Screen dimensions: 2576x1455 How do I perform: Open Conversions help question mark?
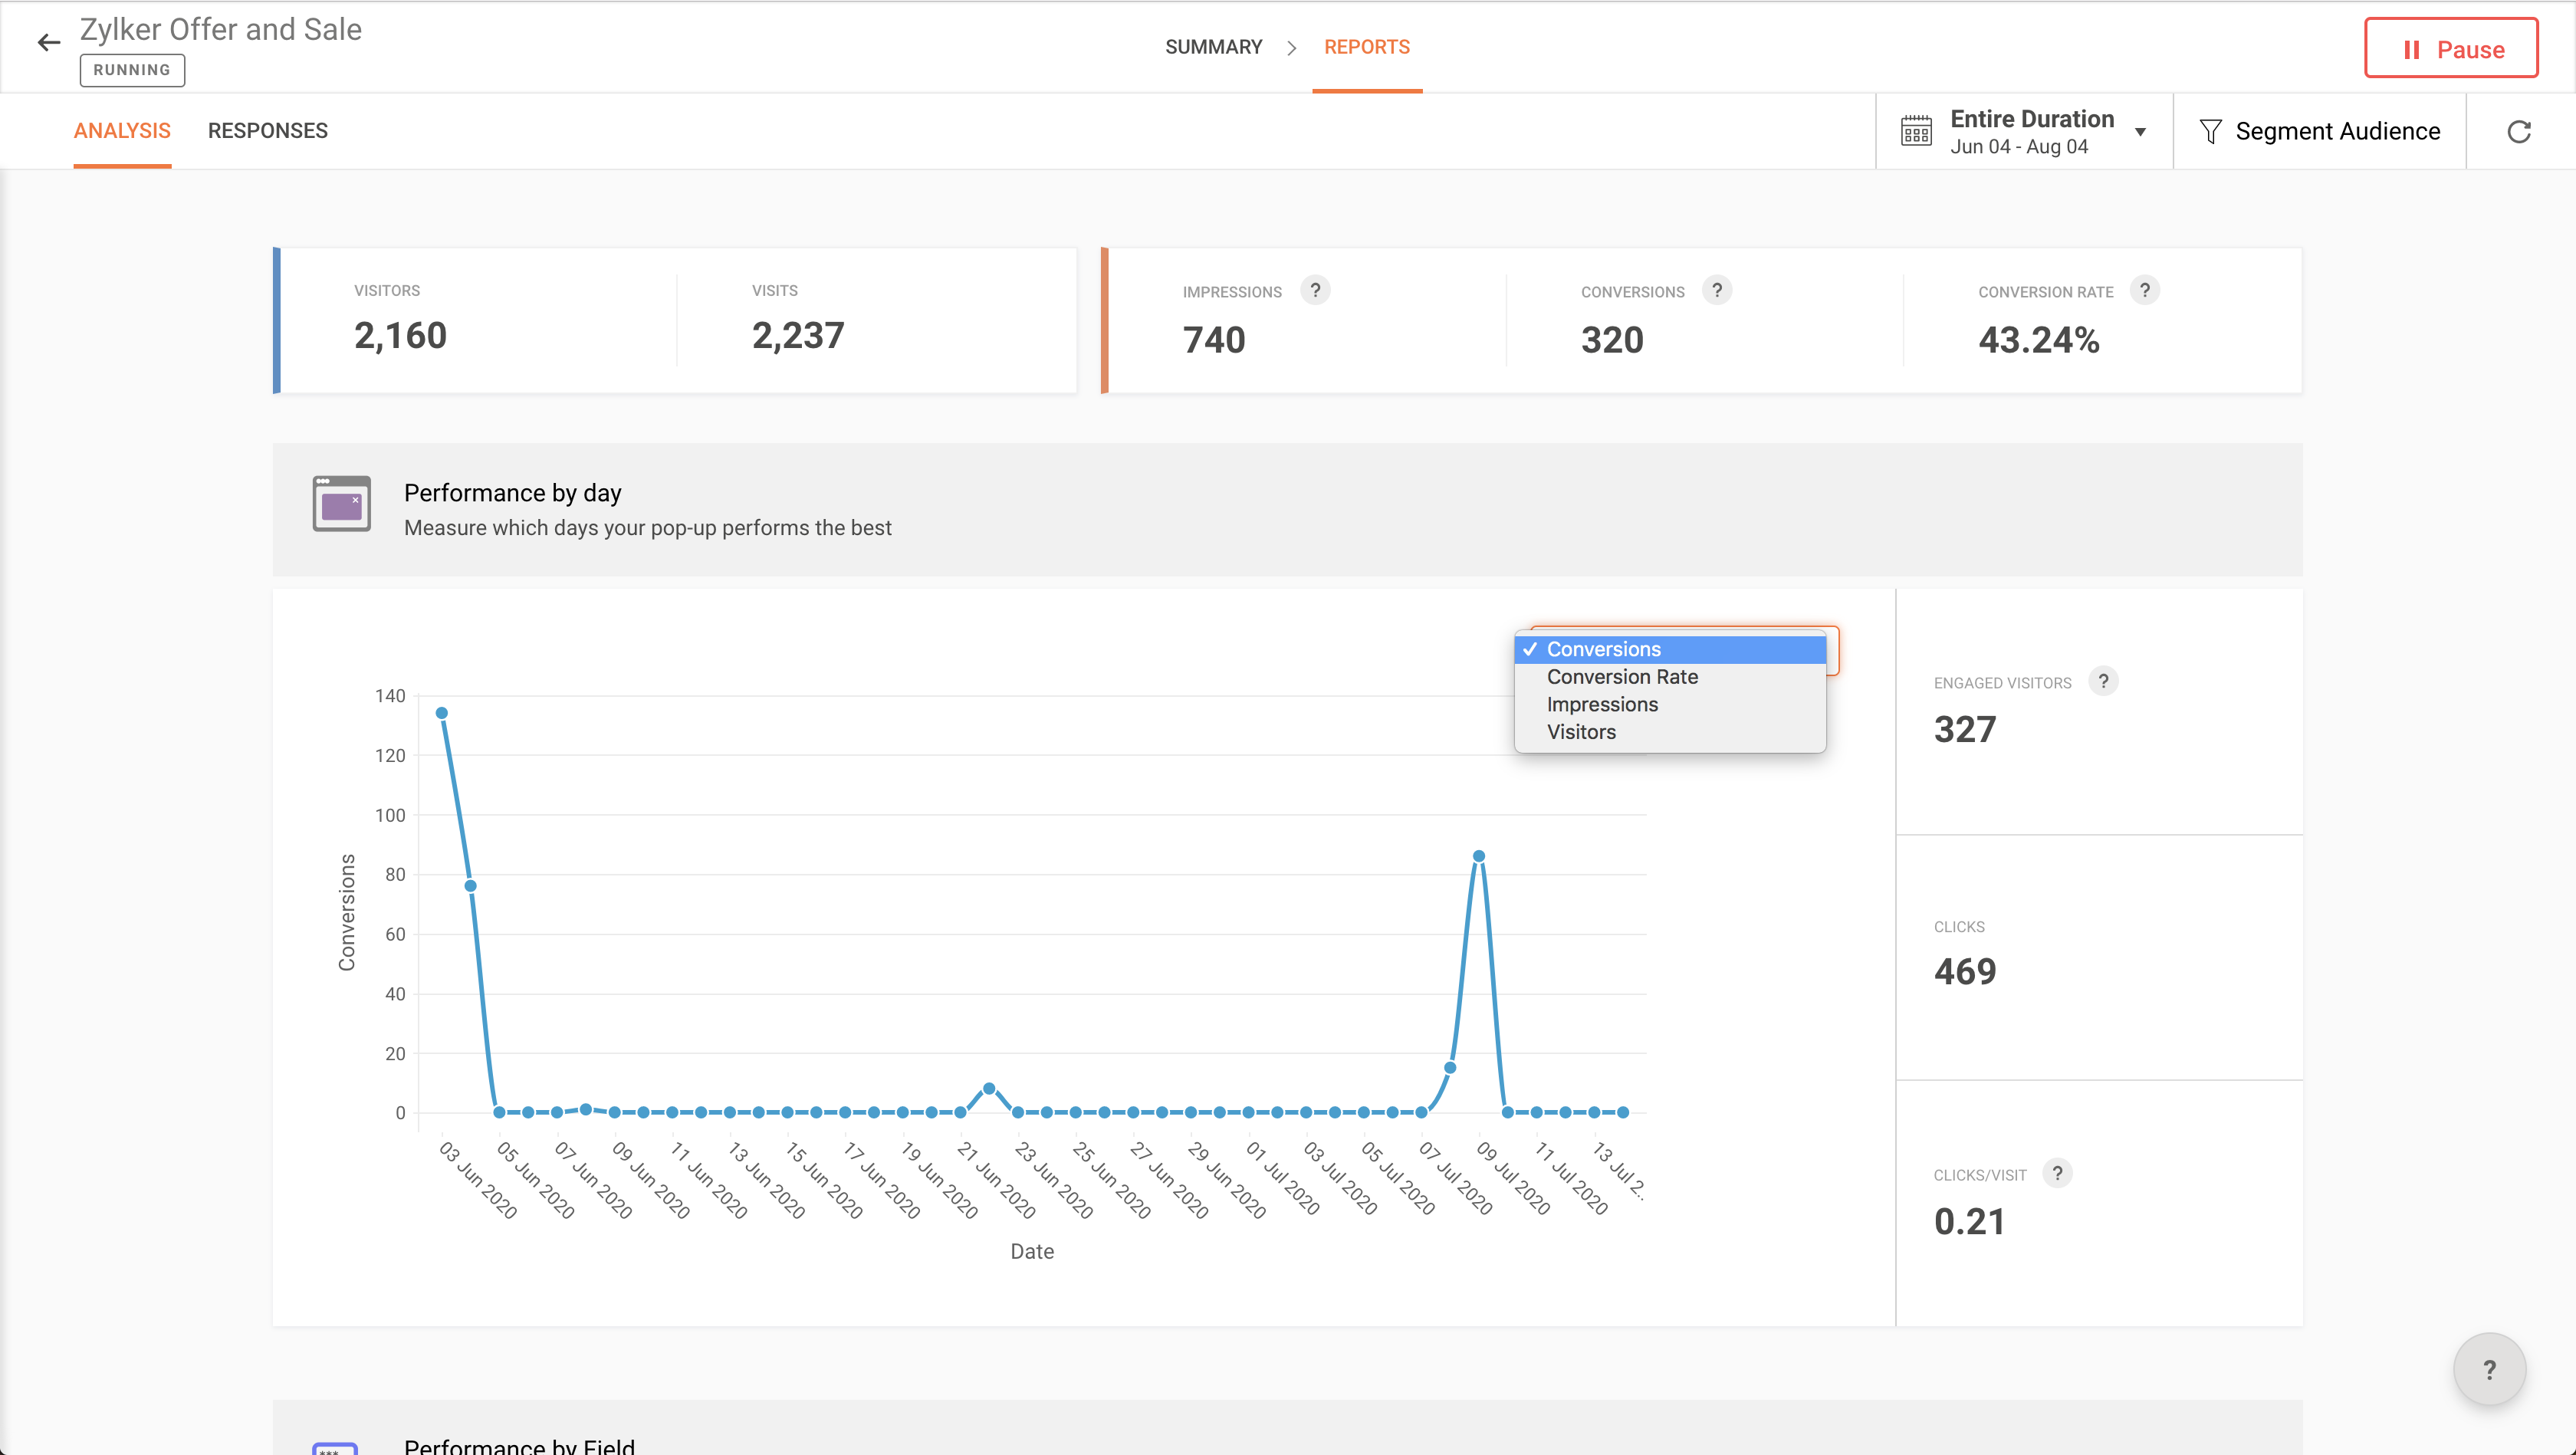click(1717, 290)
